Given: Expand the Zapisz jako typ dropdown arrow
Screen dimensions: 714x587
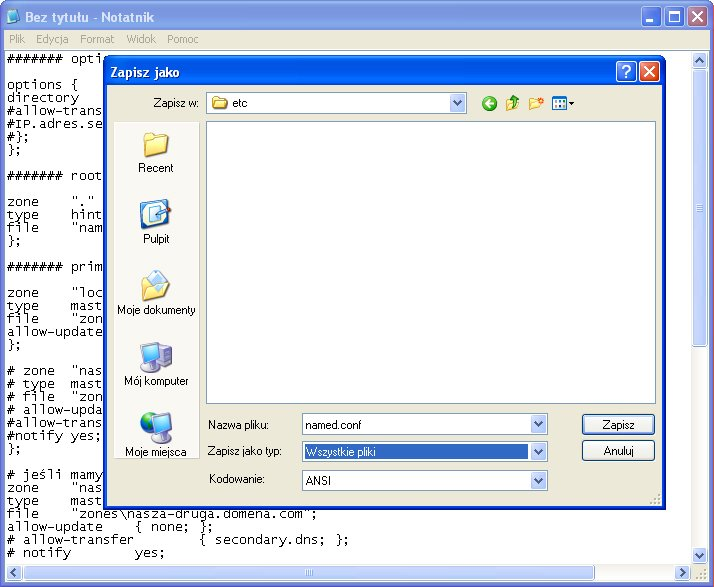Looking at the screenshot, I should click(x=538, y=451).
